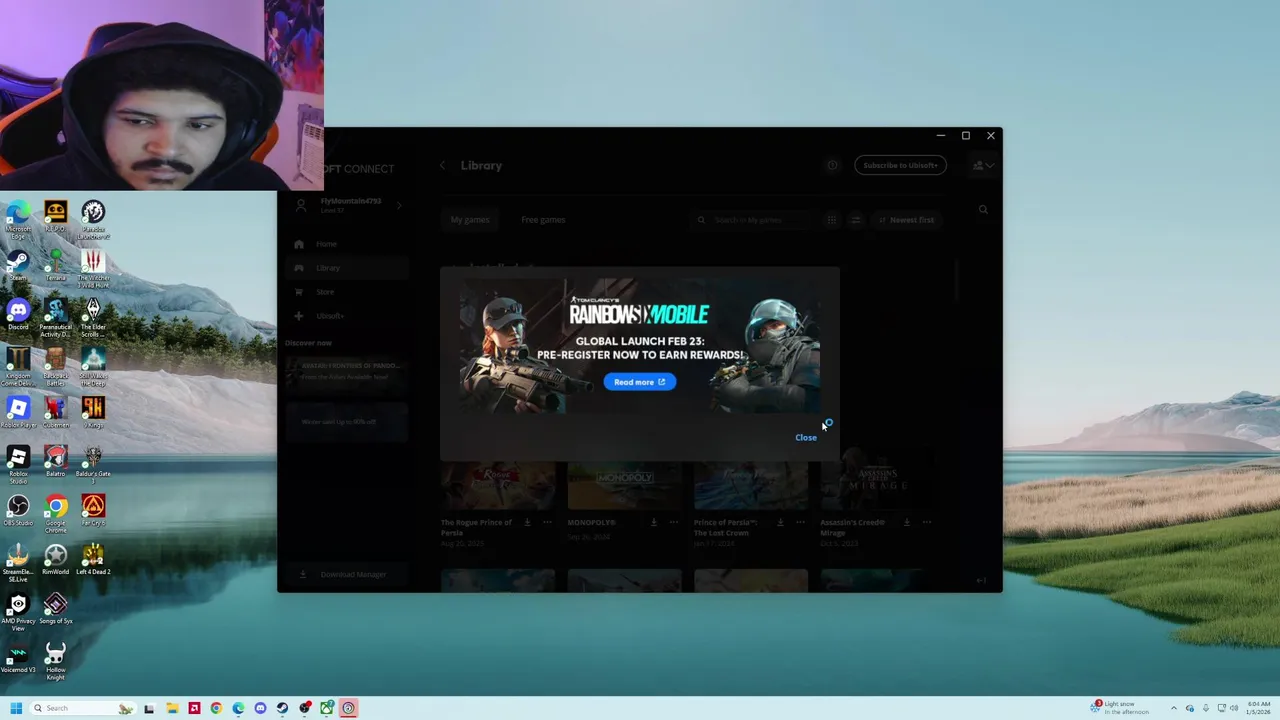The width and height of the screenshot is (1280, 720).
Task: Open help icon beside Subscribe button
Action: [832, 165]
